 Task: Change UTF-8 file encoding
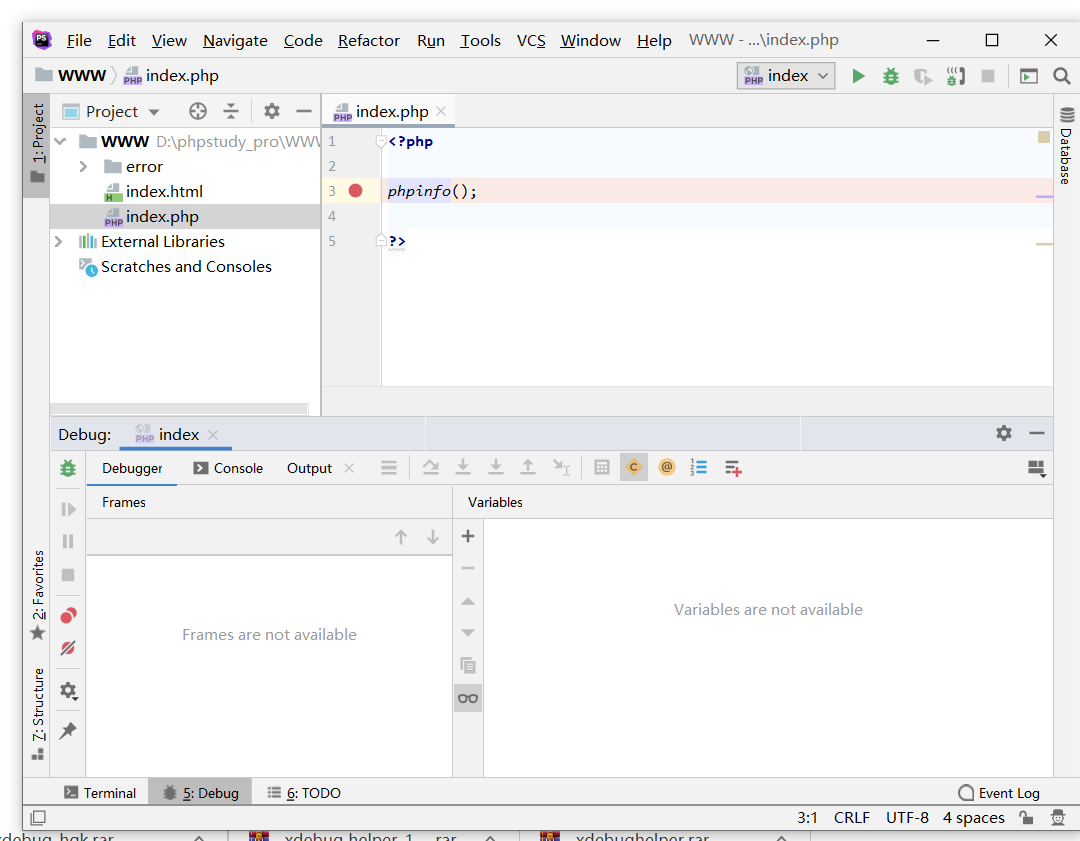(x=907, y=818)
